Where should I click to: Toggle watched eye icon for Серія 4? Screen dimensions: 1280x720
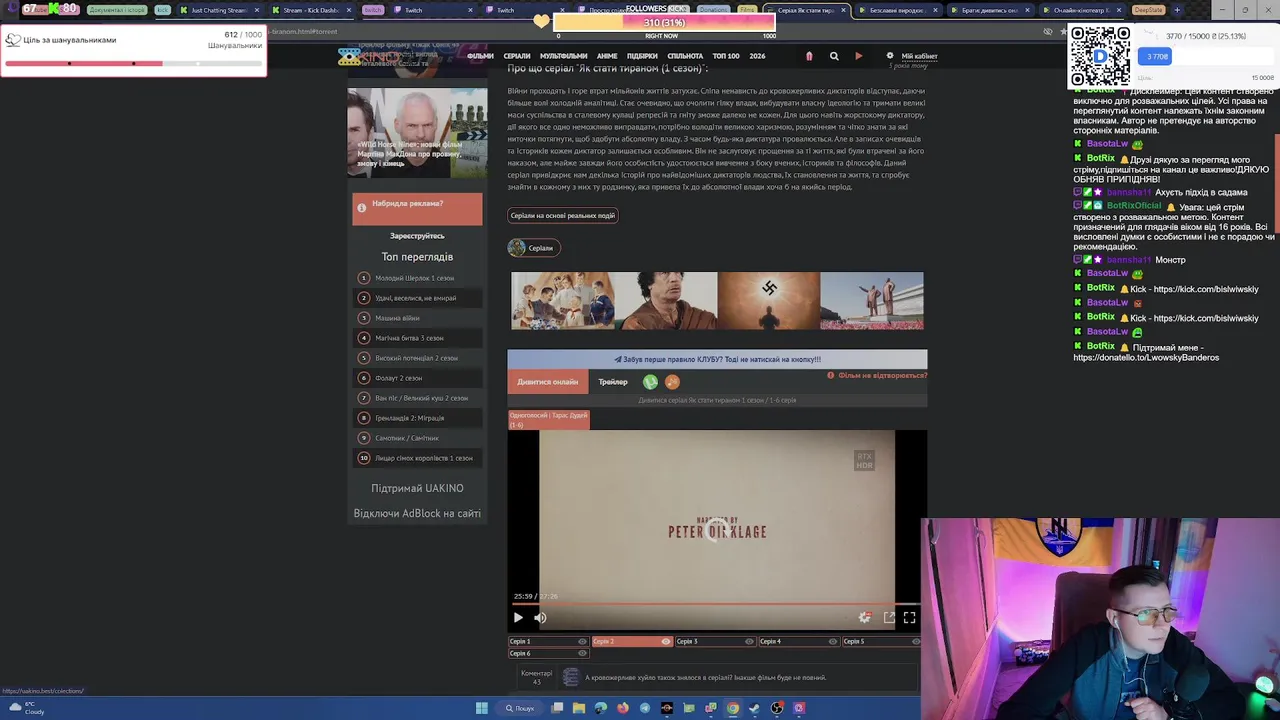(832, 641)
